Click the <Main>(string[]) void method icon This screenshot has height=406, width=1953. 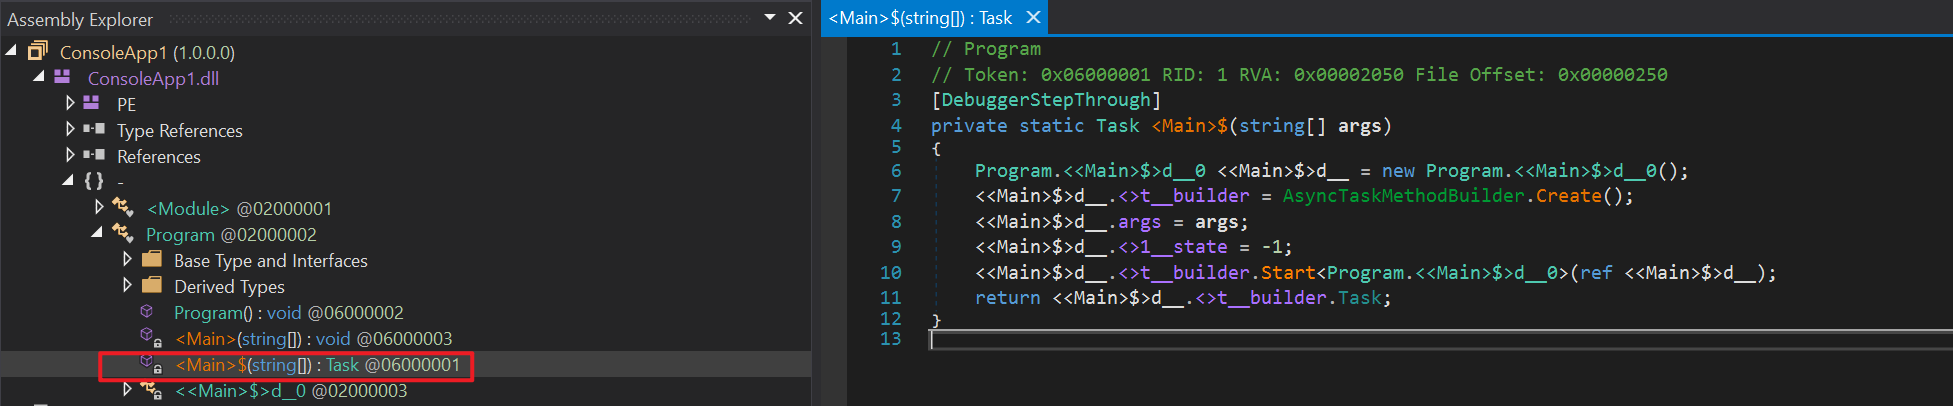[x=150, y=337]
